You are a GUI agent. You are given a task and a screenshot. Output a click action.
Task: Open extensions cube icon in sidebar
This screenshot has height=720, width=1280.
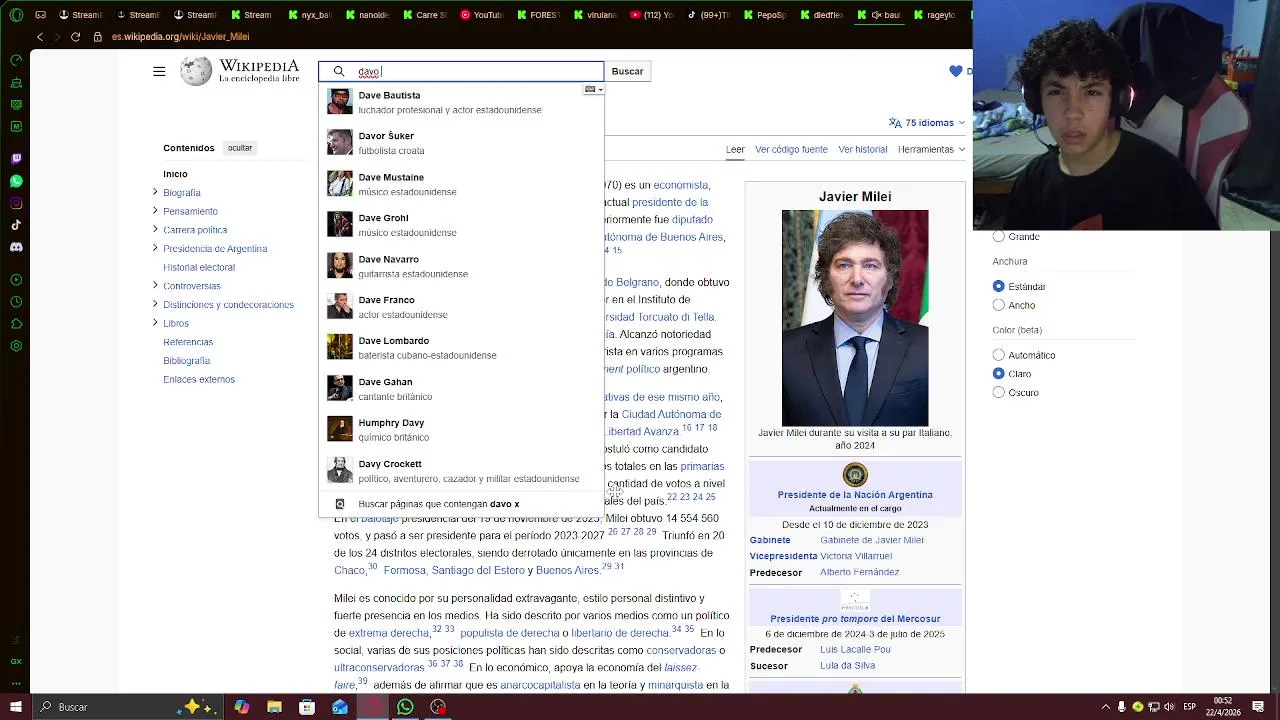pos(16,324)
